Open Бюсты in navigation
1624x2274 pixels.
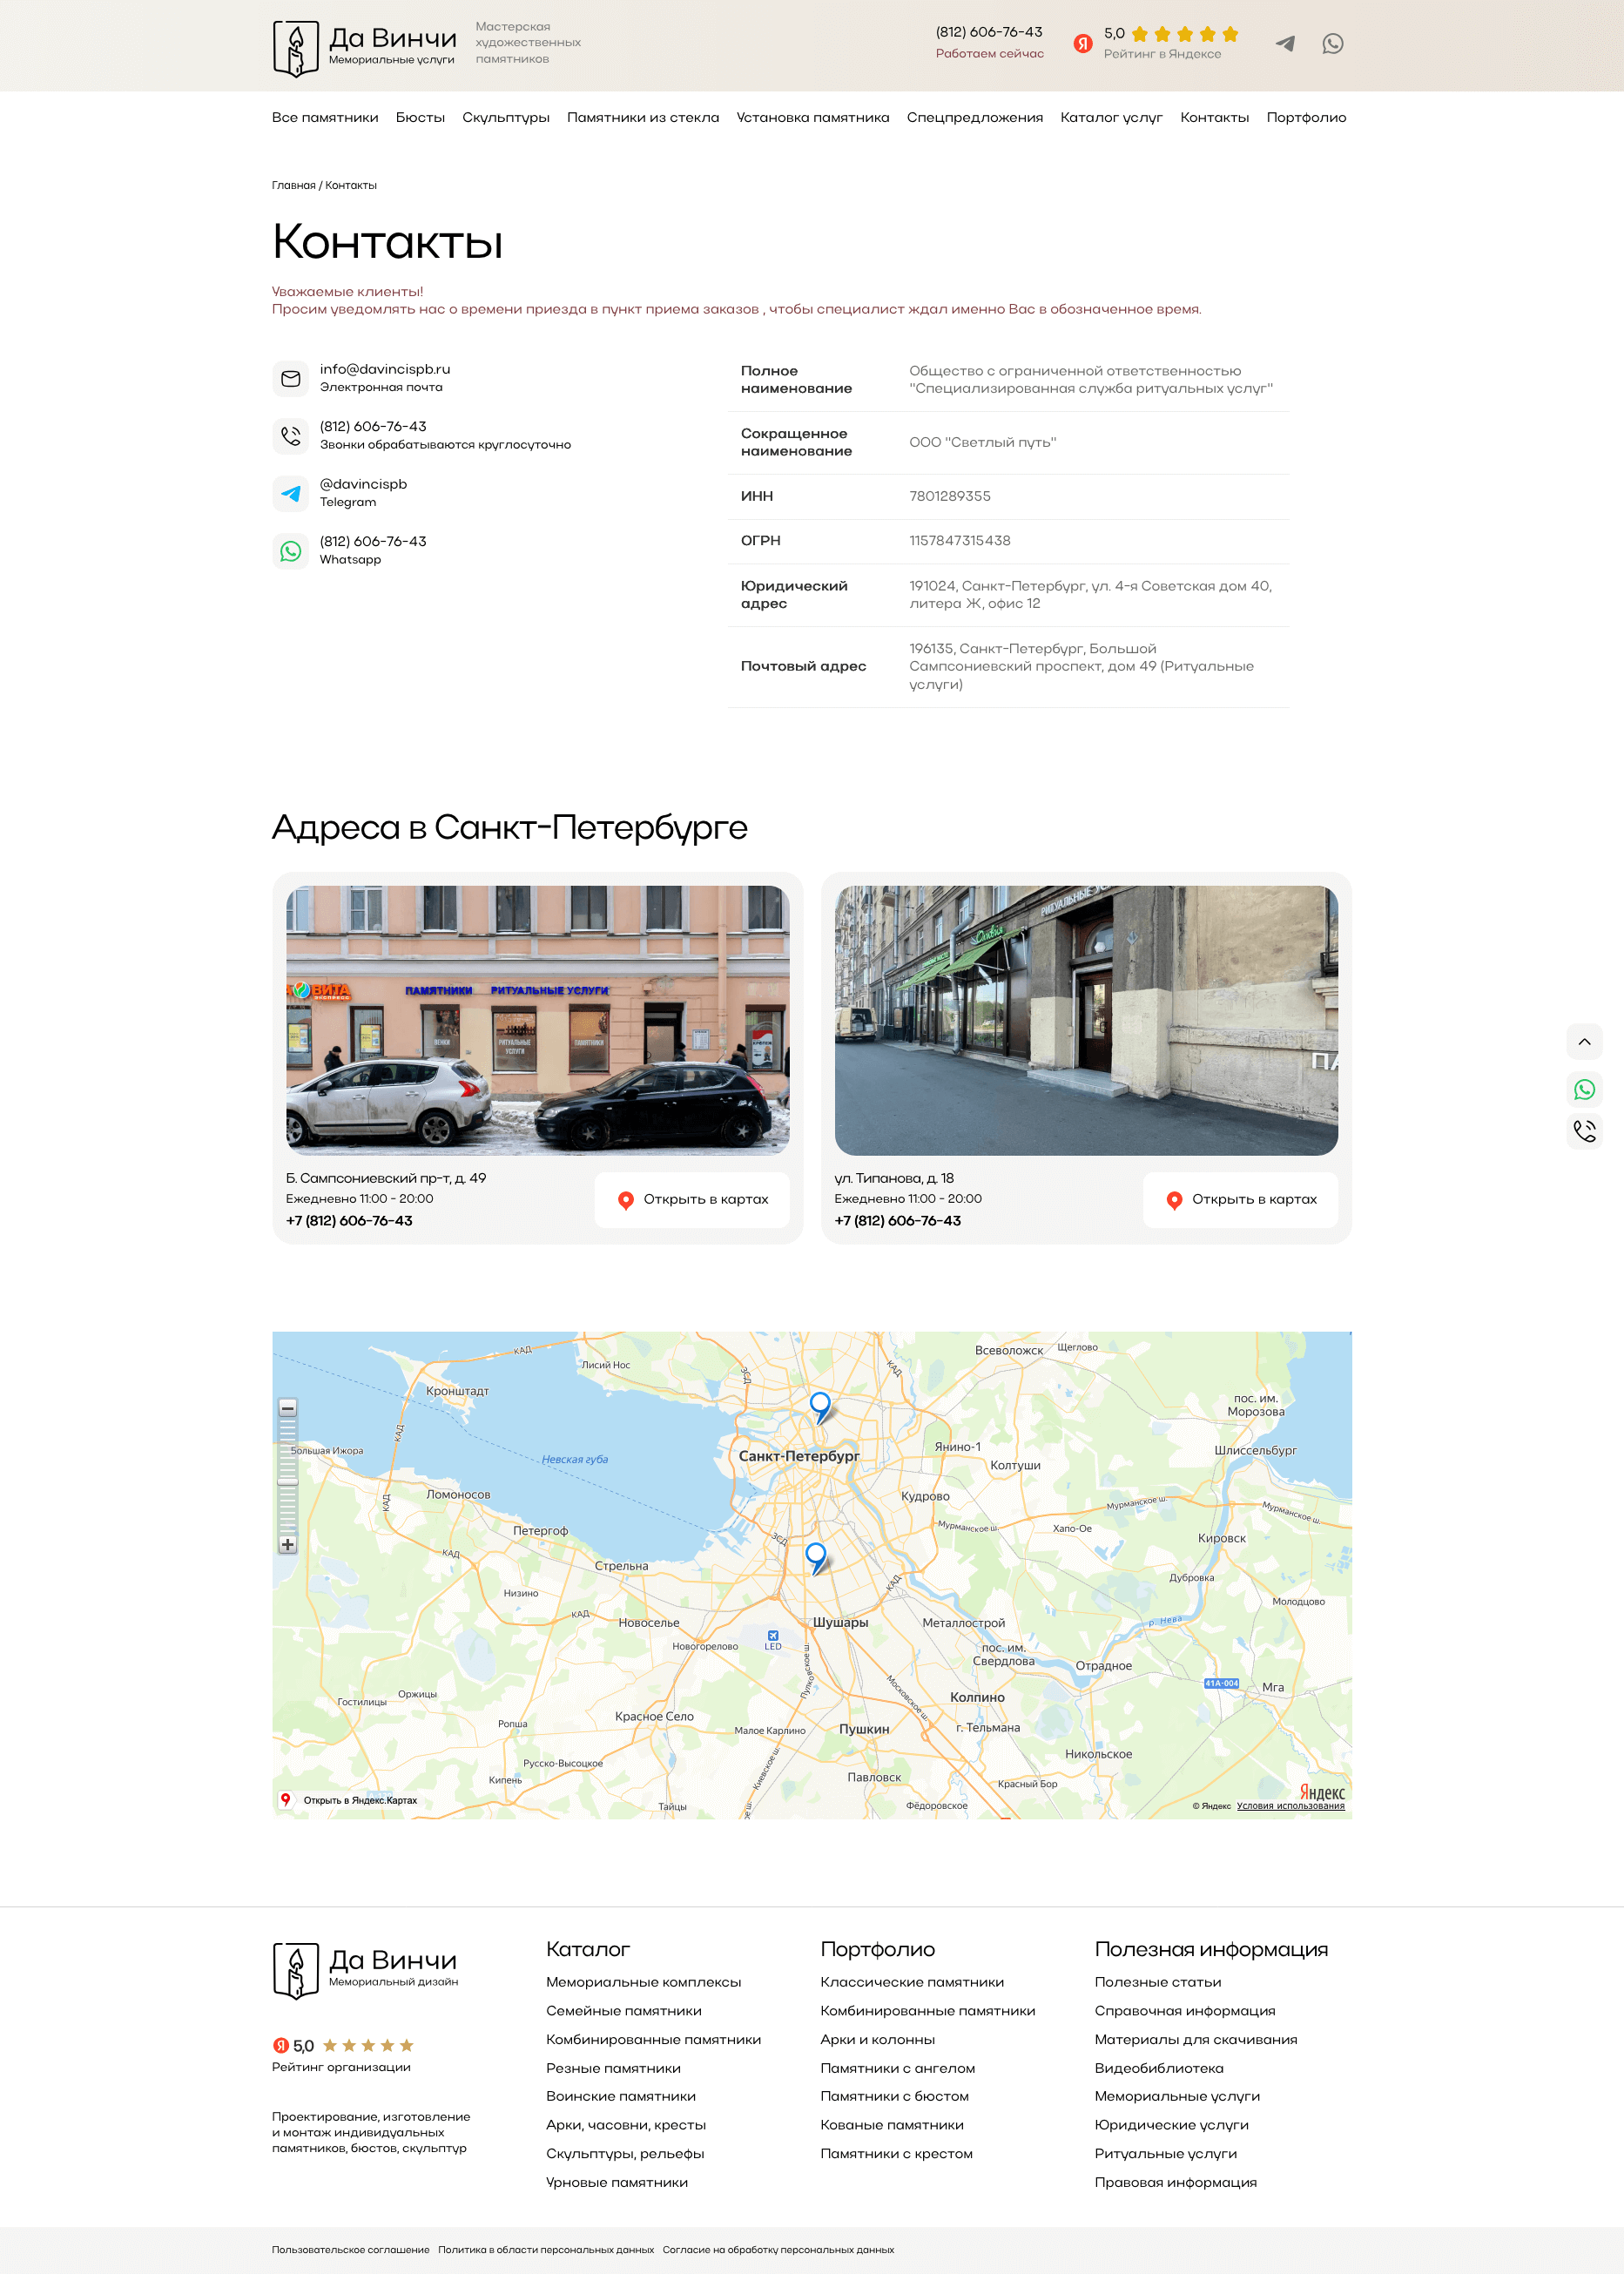[x=420, y=118]
